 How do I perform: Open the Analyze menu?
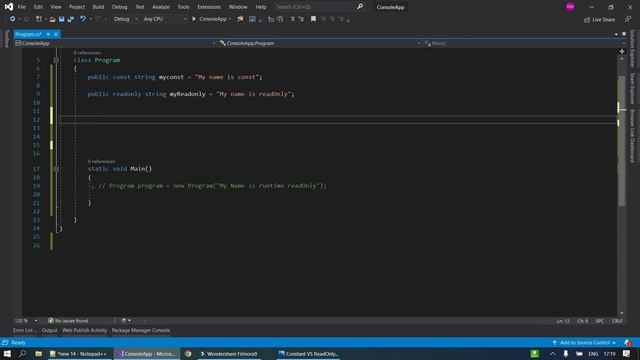161,7
